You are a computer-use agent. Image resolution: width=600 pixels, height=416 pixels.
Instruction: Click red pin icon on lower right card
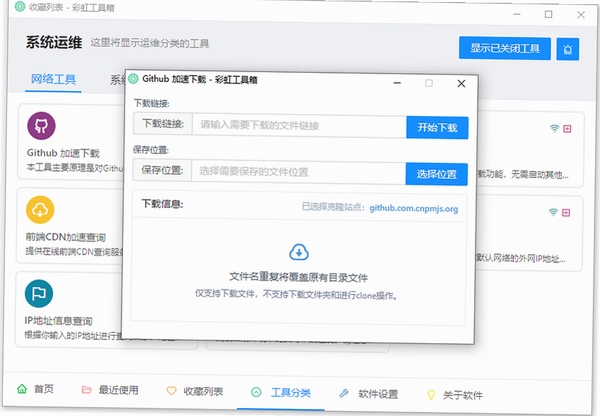click(x=566, y=212)
